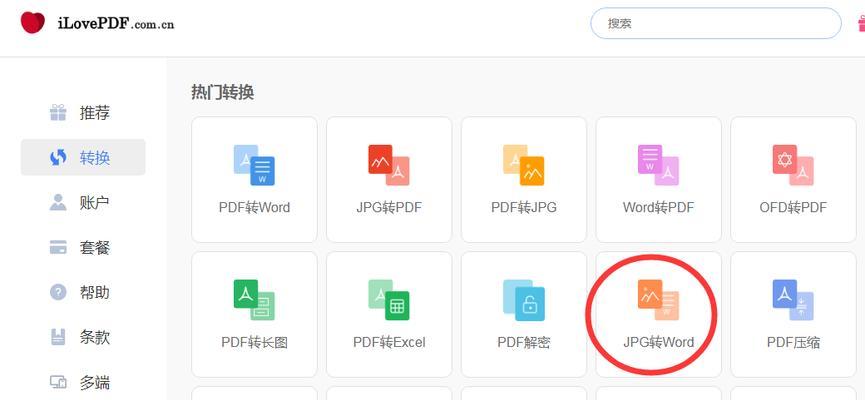Open the PDF转Word tool label

click(x=254, y=207)
